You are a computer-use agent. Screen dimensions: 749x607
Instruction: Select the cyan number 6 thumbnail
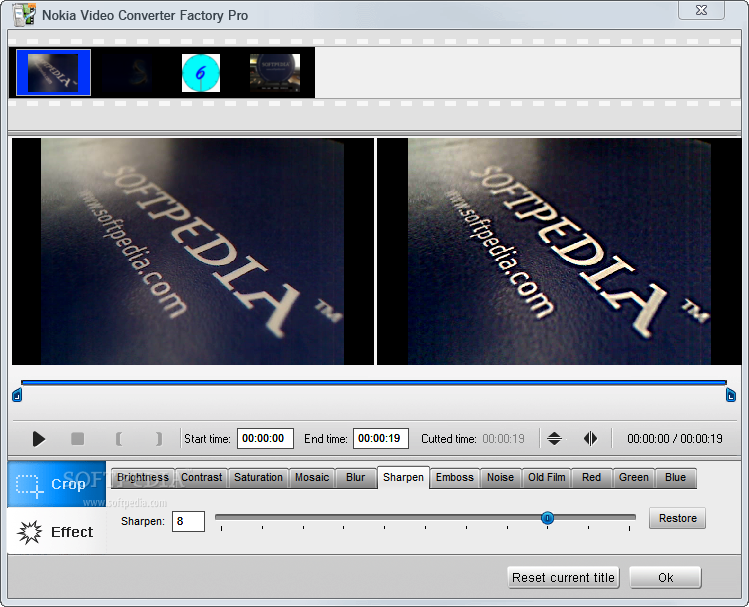(x=201, y=73)
